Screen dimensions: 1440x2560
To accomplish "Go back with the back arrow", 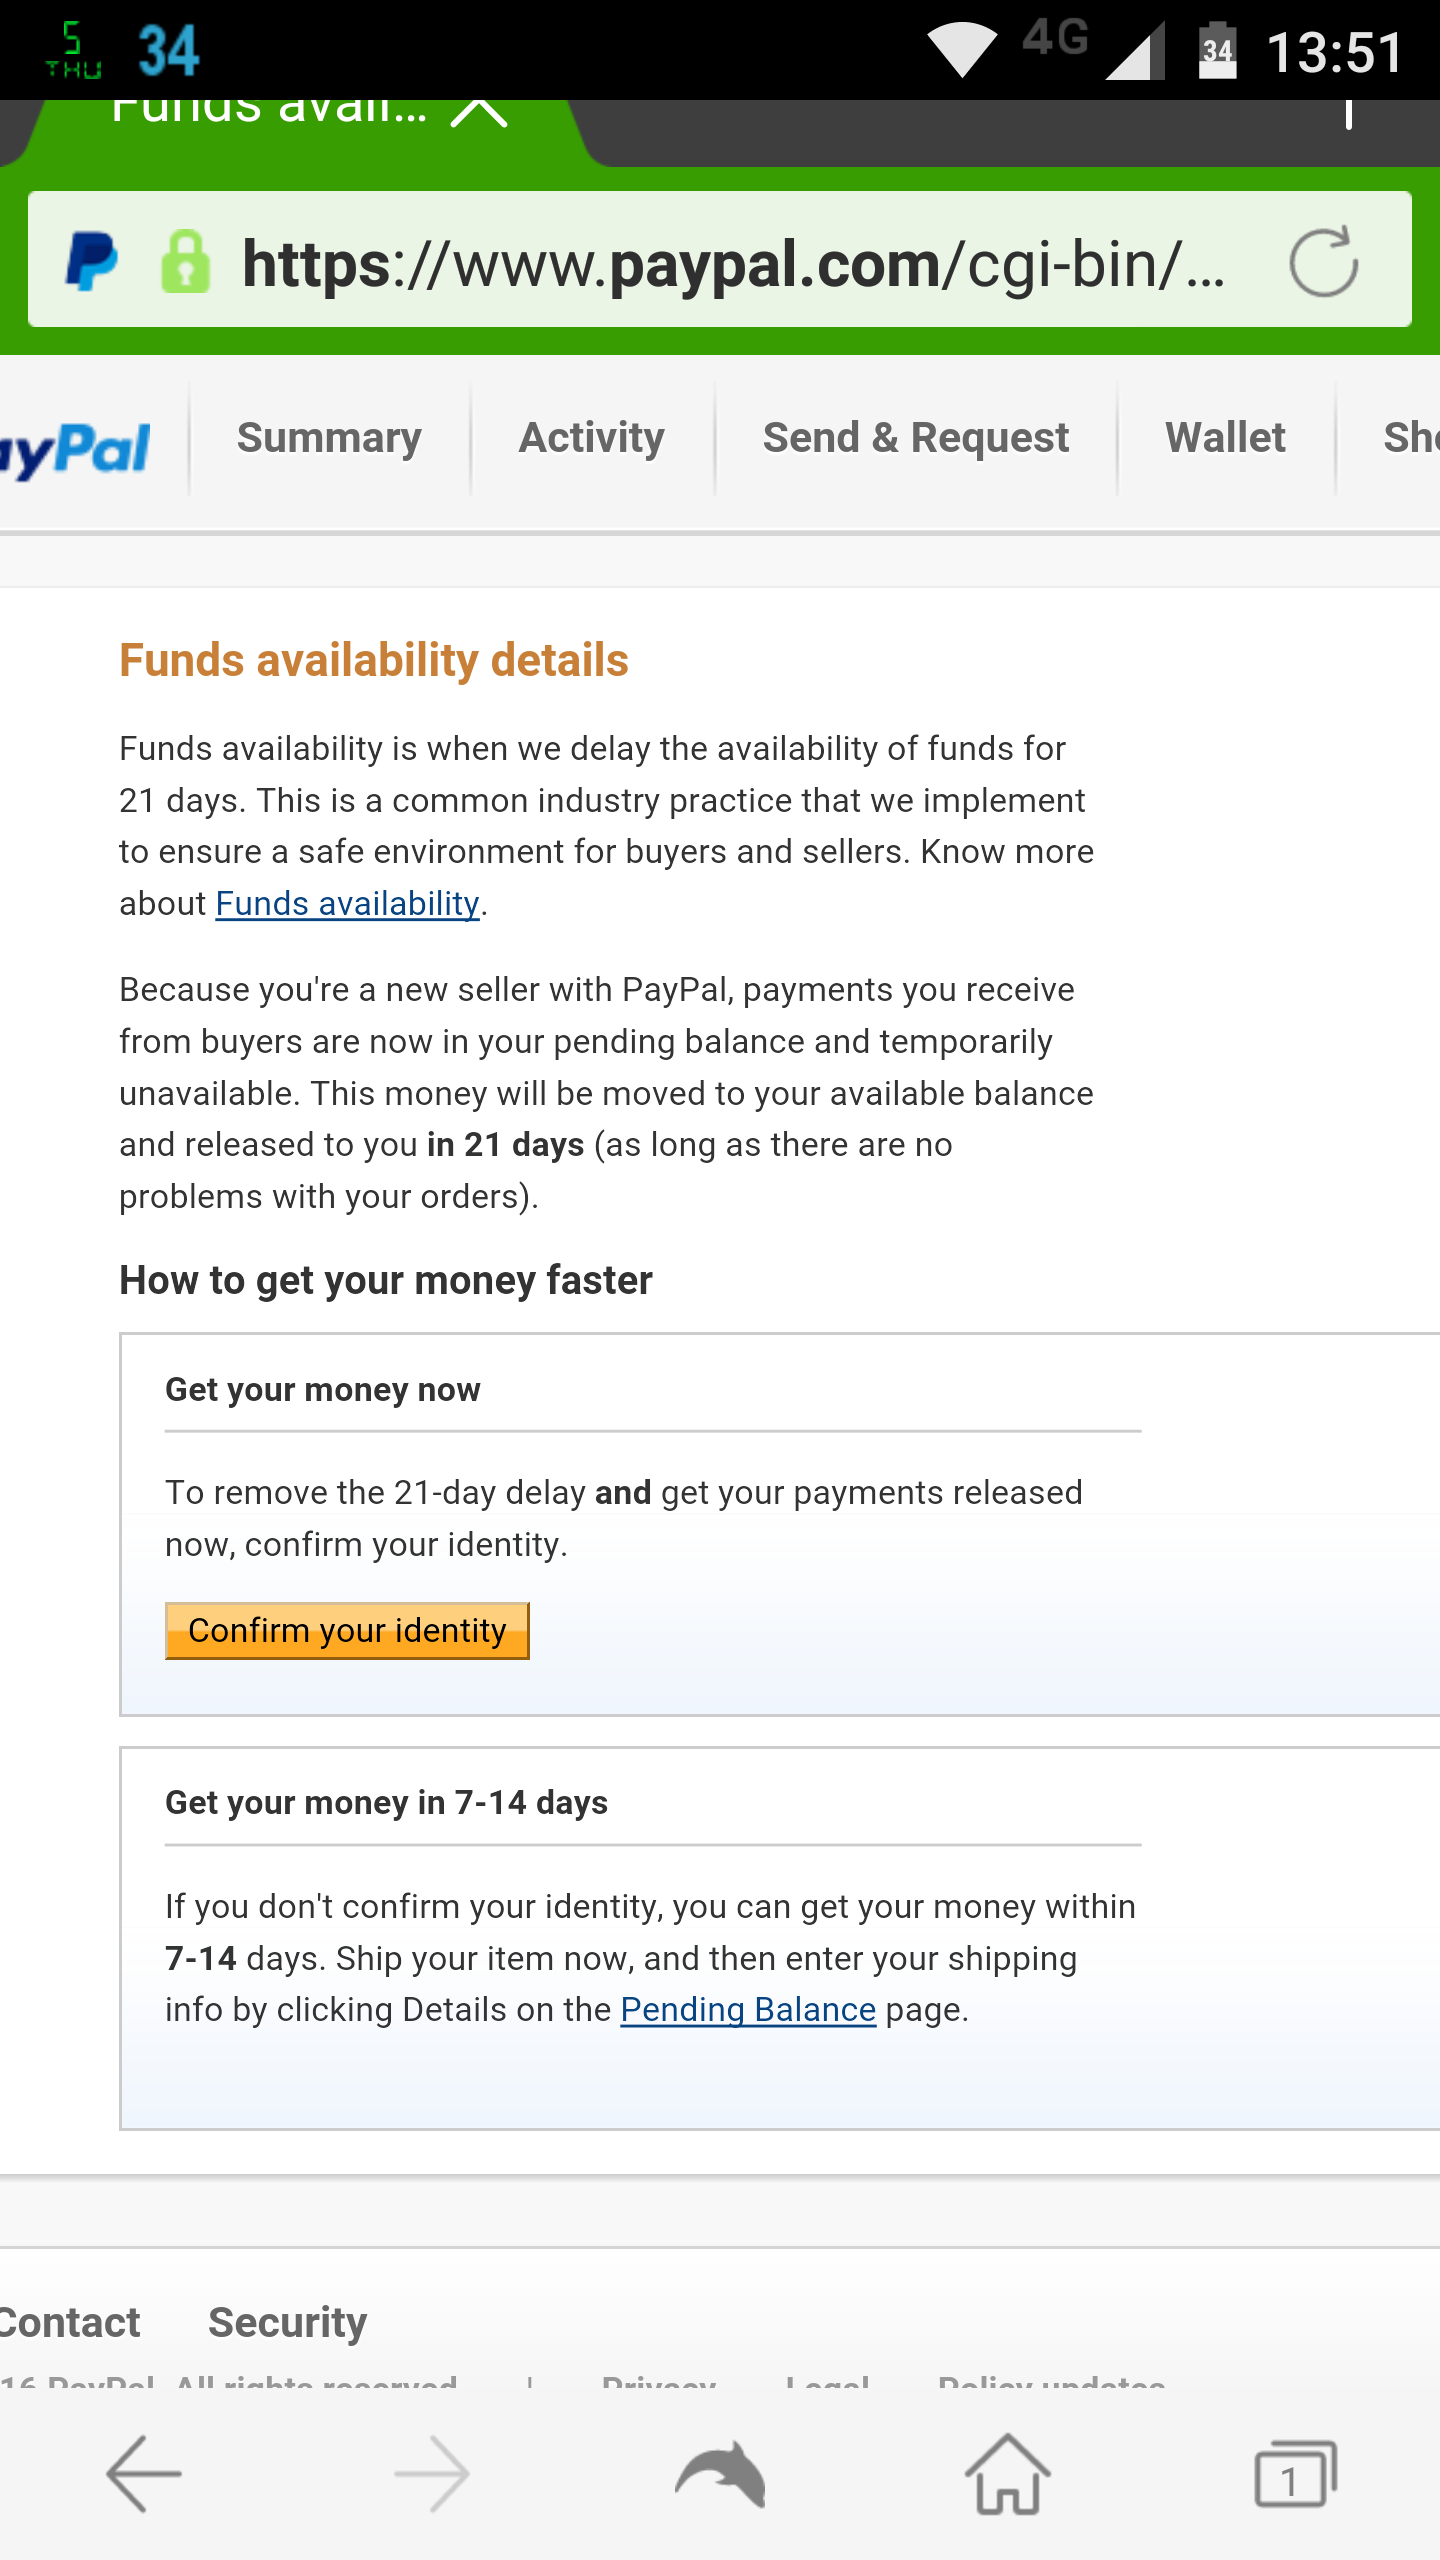I will (x=144, y=2474).
